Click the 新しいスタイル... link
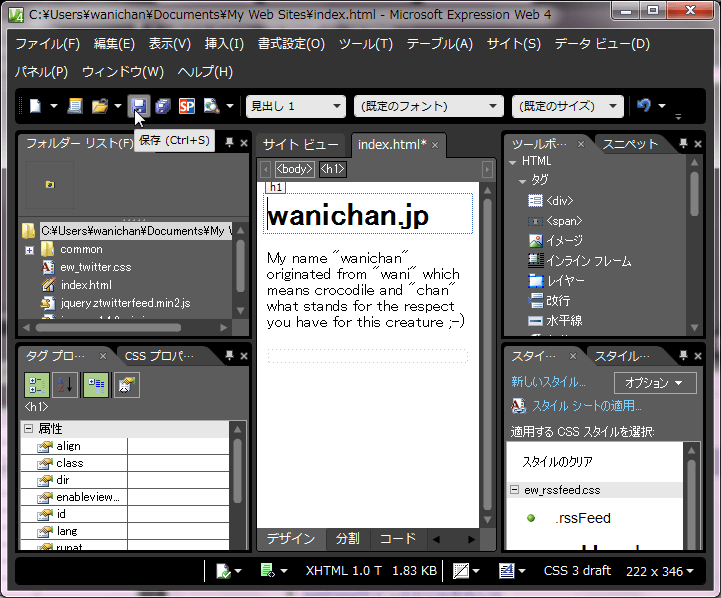The width and height of the screenshot is (721, 598). coord(548,382)
